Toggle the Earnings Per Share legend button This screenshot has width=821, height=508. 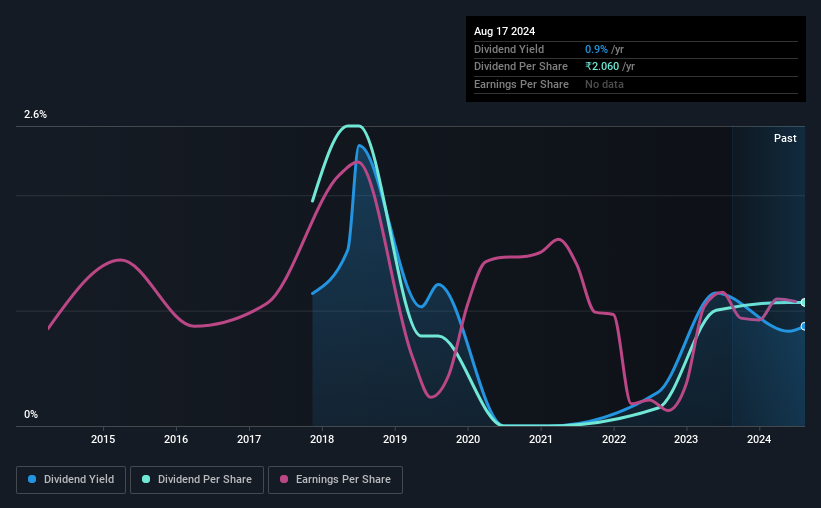click(x=335, y=480)
